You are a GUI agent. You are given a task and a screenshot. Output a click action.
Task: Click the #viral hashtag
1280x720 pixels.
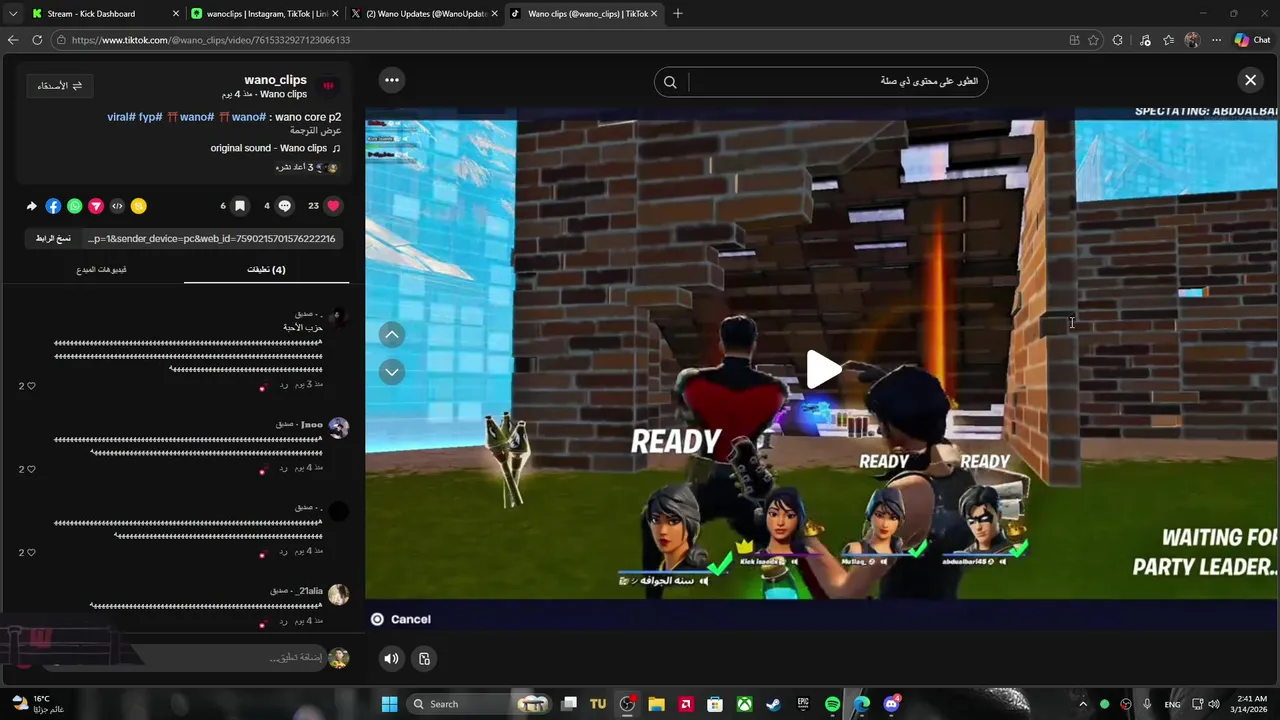[121, 117]
